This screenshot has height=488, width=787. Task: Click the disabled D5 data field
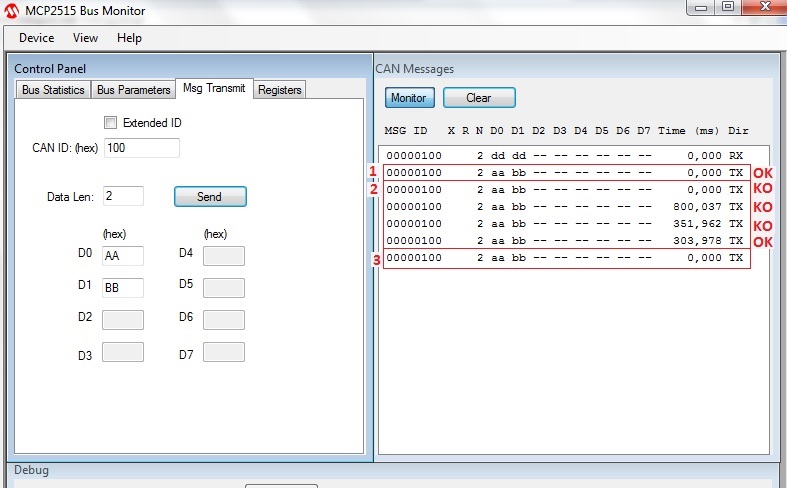point(224,288)
